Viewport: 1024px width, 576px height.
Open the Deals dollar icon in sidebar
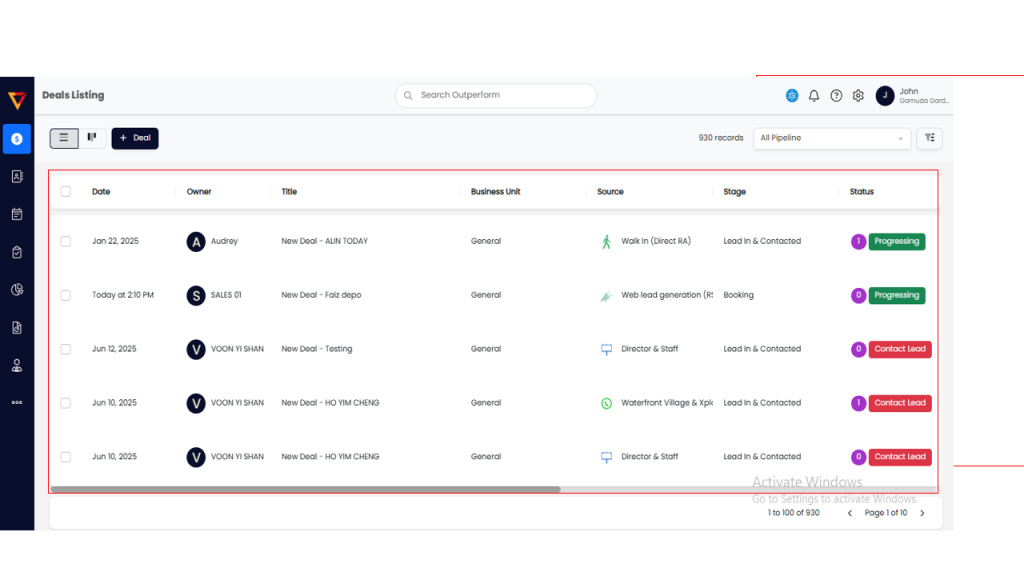16,139
